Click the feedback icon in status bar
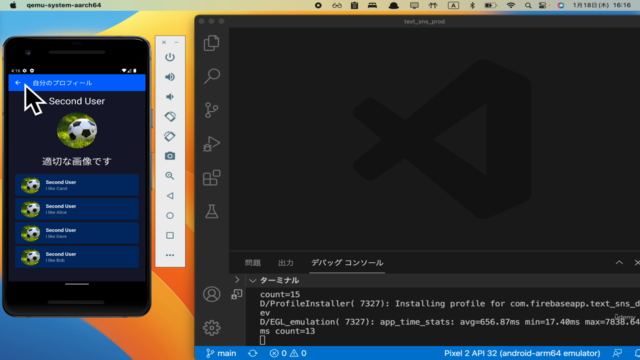The width and height of the screenshot is (640, 360). tap(617, 353)
